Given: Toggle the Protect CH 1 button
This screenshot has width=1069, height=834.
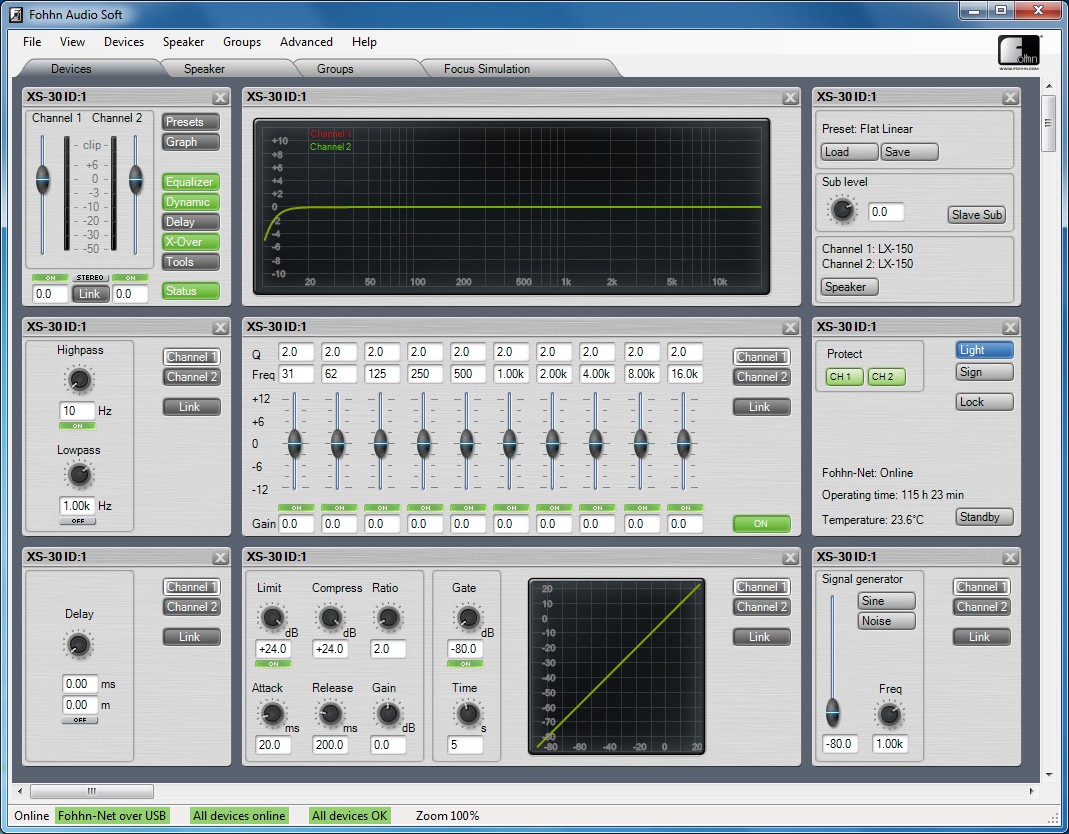Looking at the screenshot, I should tap(844, 376).
